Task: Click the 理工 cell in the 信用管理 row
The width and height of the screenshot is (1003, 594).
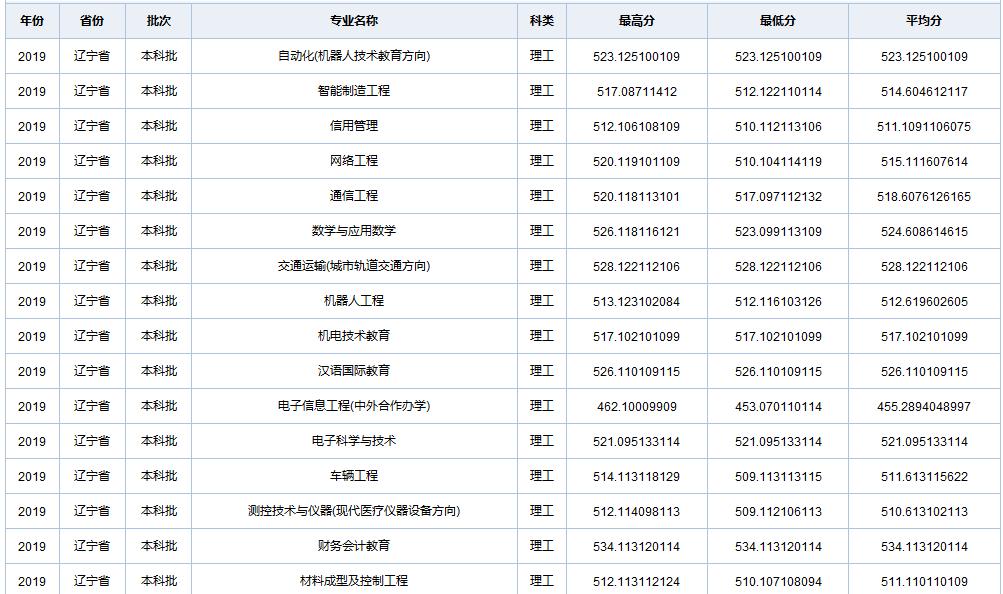Action: pyautogui.click(x=541, y=125)
